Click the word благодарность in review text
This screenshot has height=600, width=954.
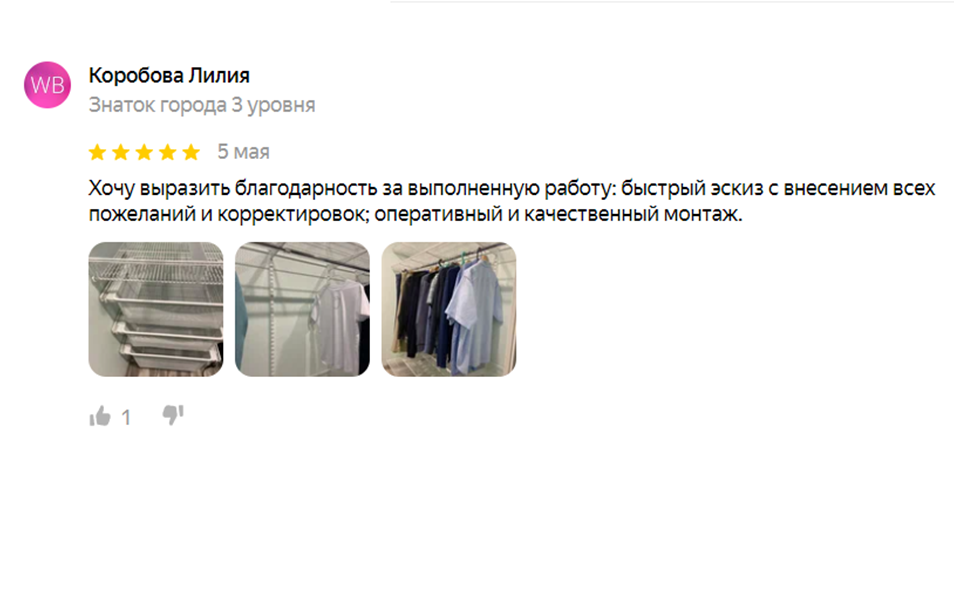306,189
